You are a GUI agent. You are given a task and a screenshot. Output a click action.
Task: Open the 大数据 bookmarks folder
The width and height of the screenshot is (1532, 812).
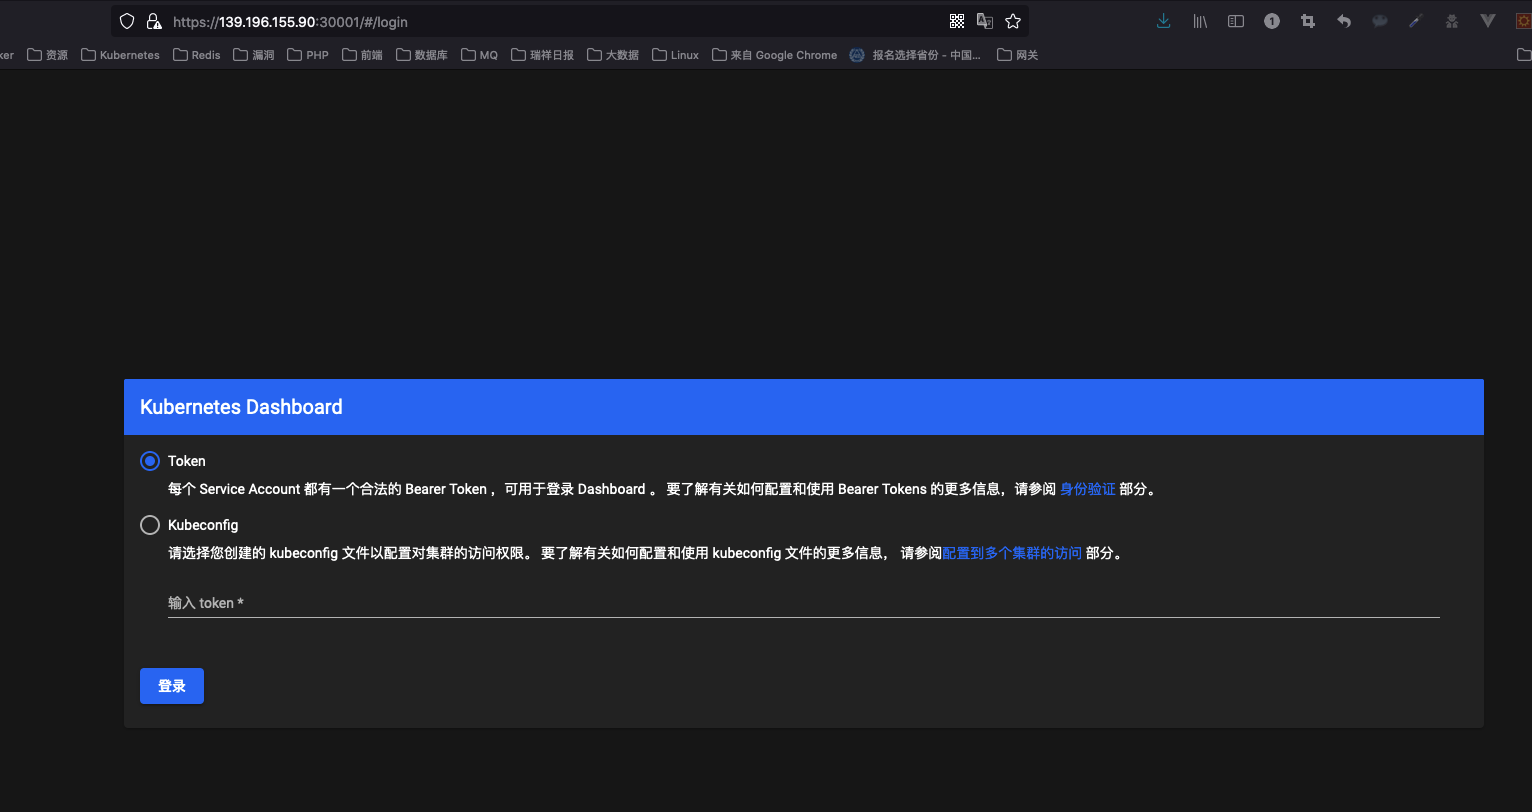[x=613, y=55]
